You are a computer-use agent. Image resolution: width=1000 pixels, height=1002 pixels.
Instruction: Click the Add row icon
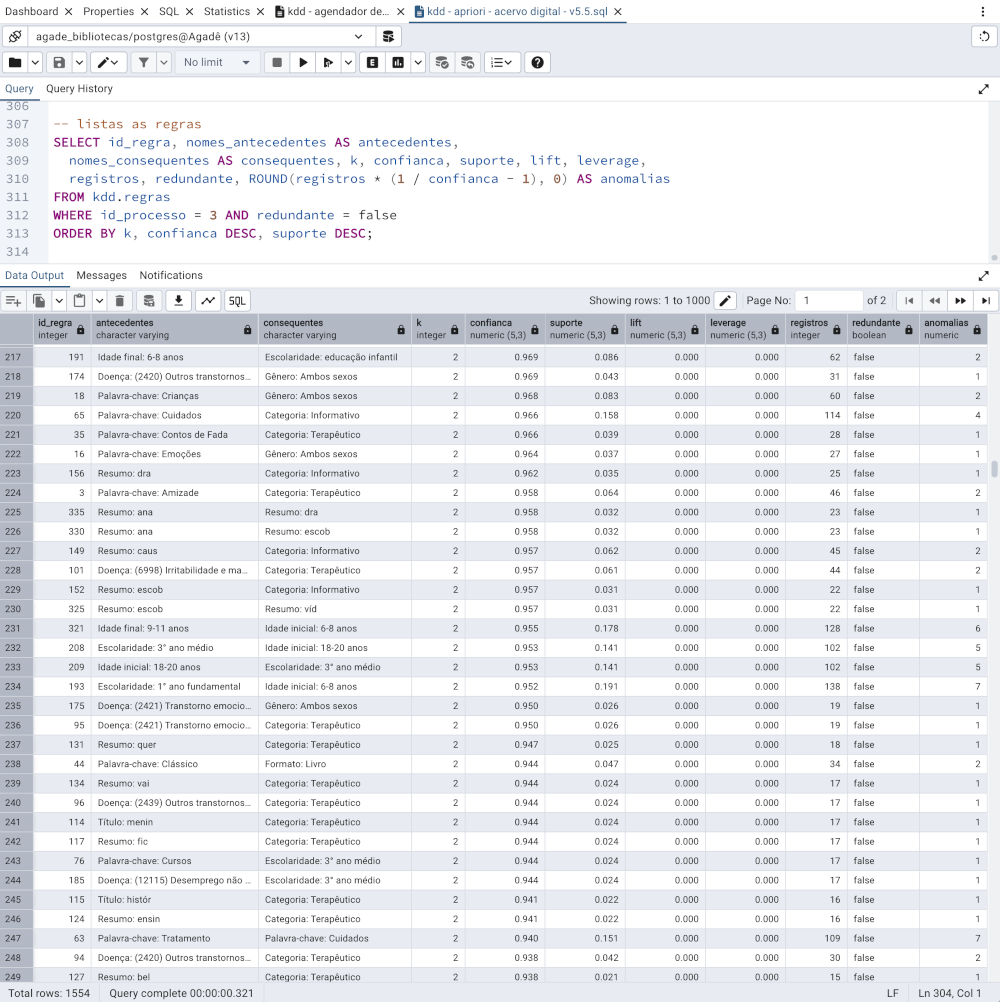(x=13, y=300)
